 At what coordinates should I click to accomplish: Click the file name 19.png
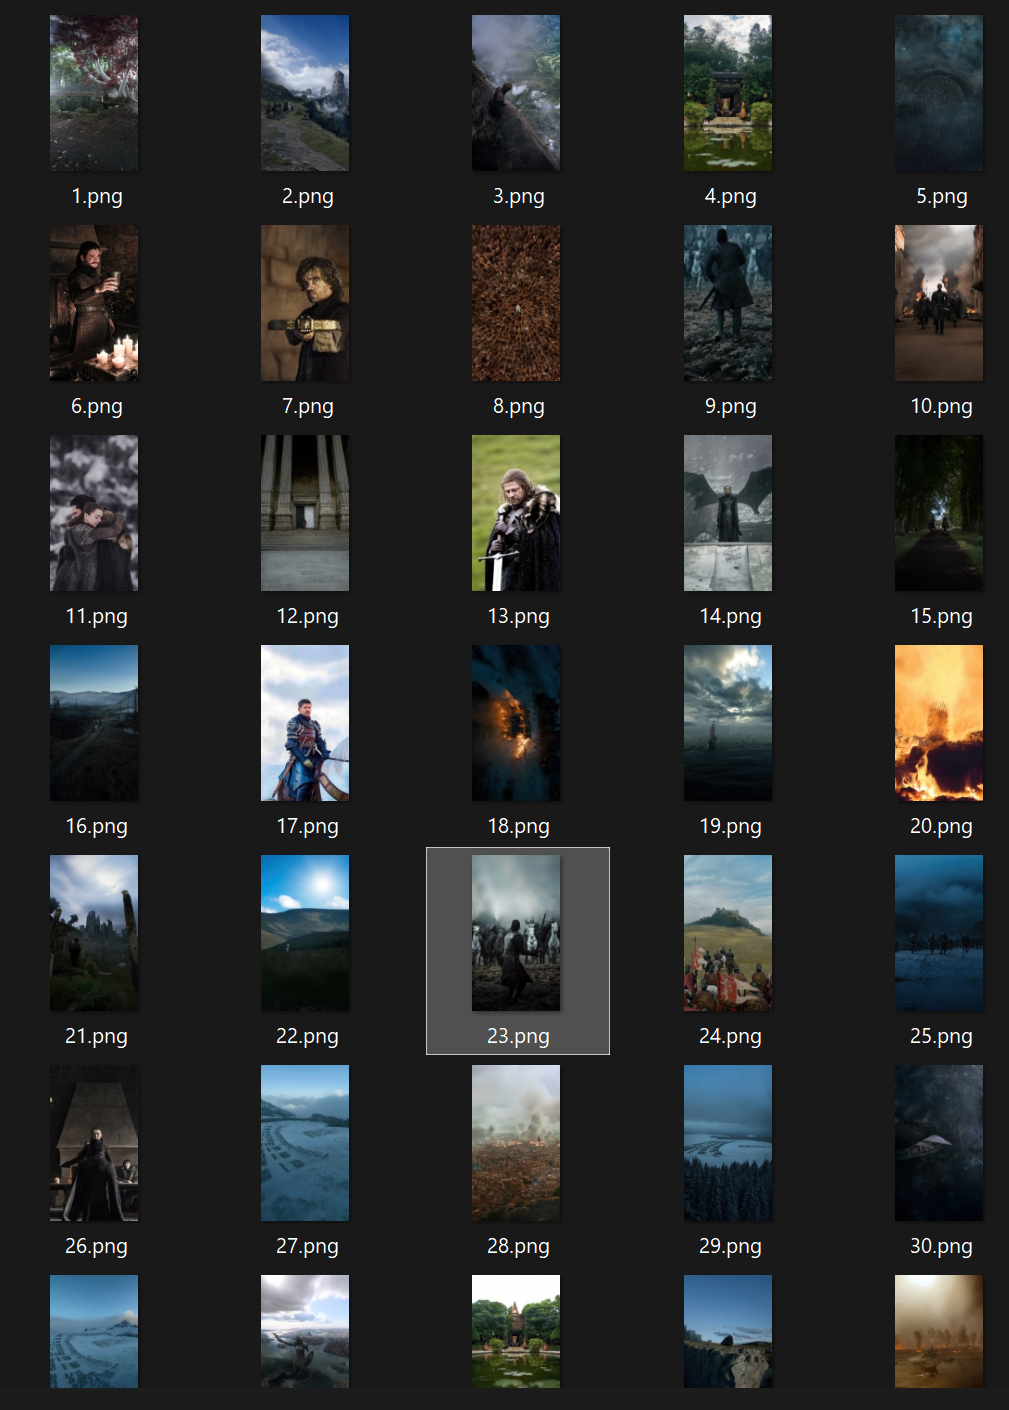pos(731,827)
